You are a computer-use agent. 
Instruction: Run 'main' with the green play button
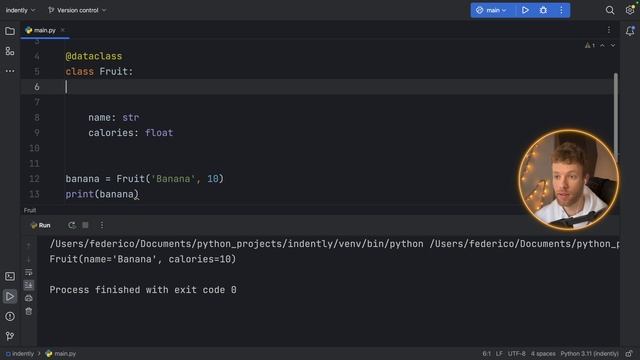[x=525, y=10]
